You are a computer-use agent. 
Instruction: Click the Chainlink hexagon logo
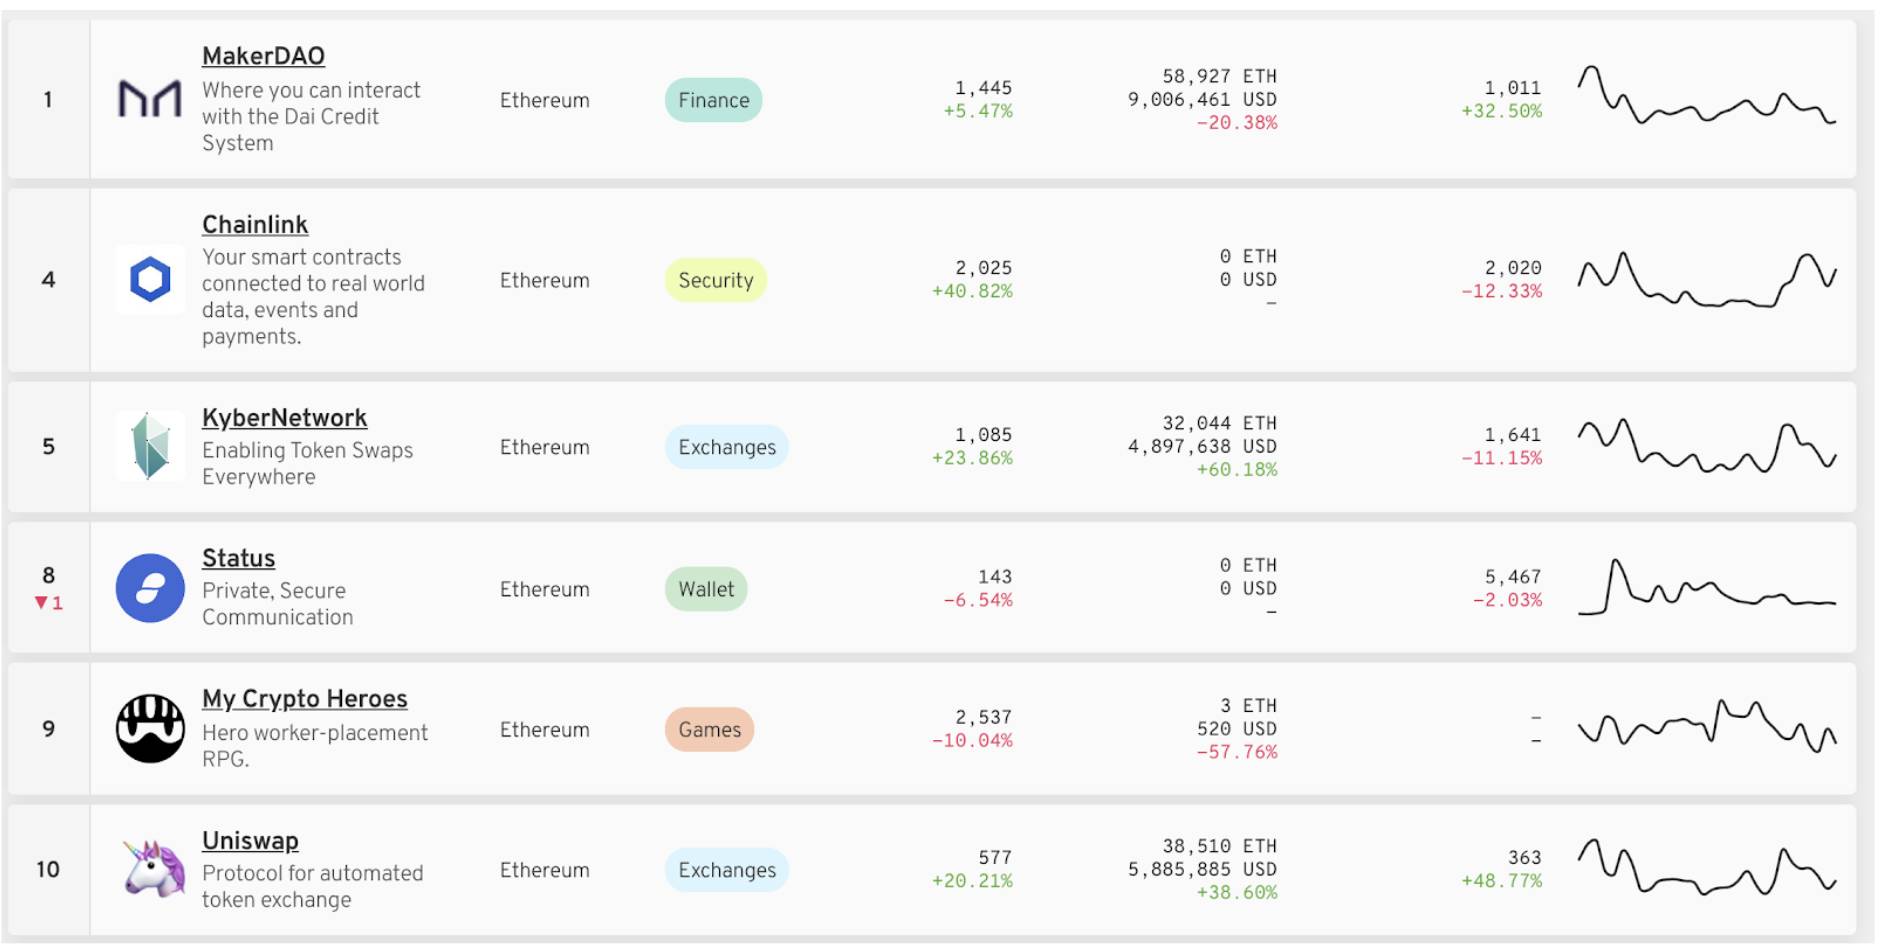tap(150, 279)
